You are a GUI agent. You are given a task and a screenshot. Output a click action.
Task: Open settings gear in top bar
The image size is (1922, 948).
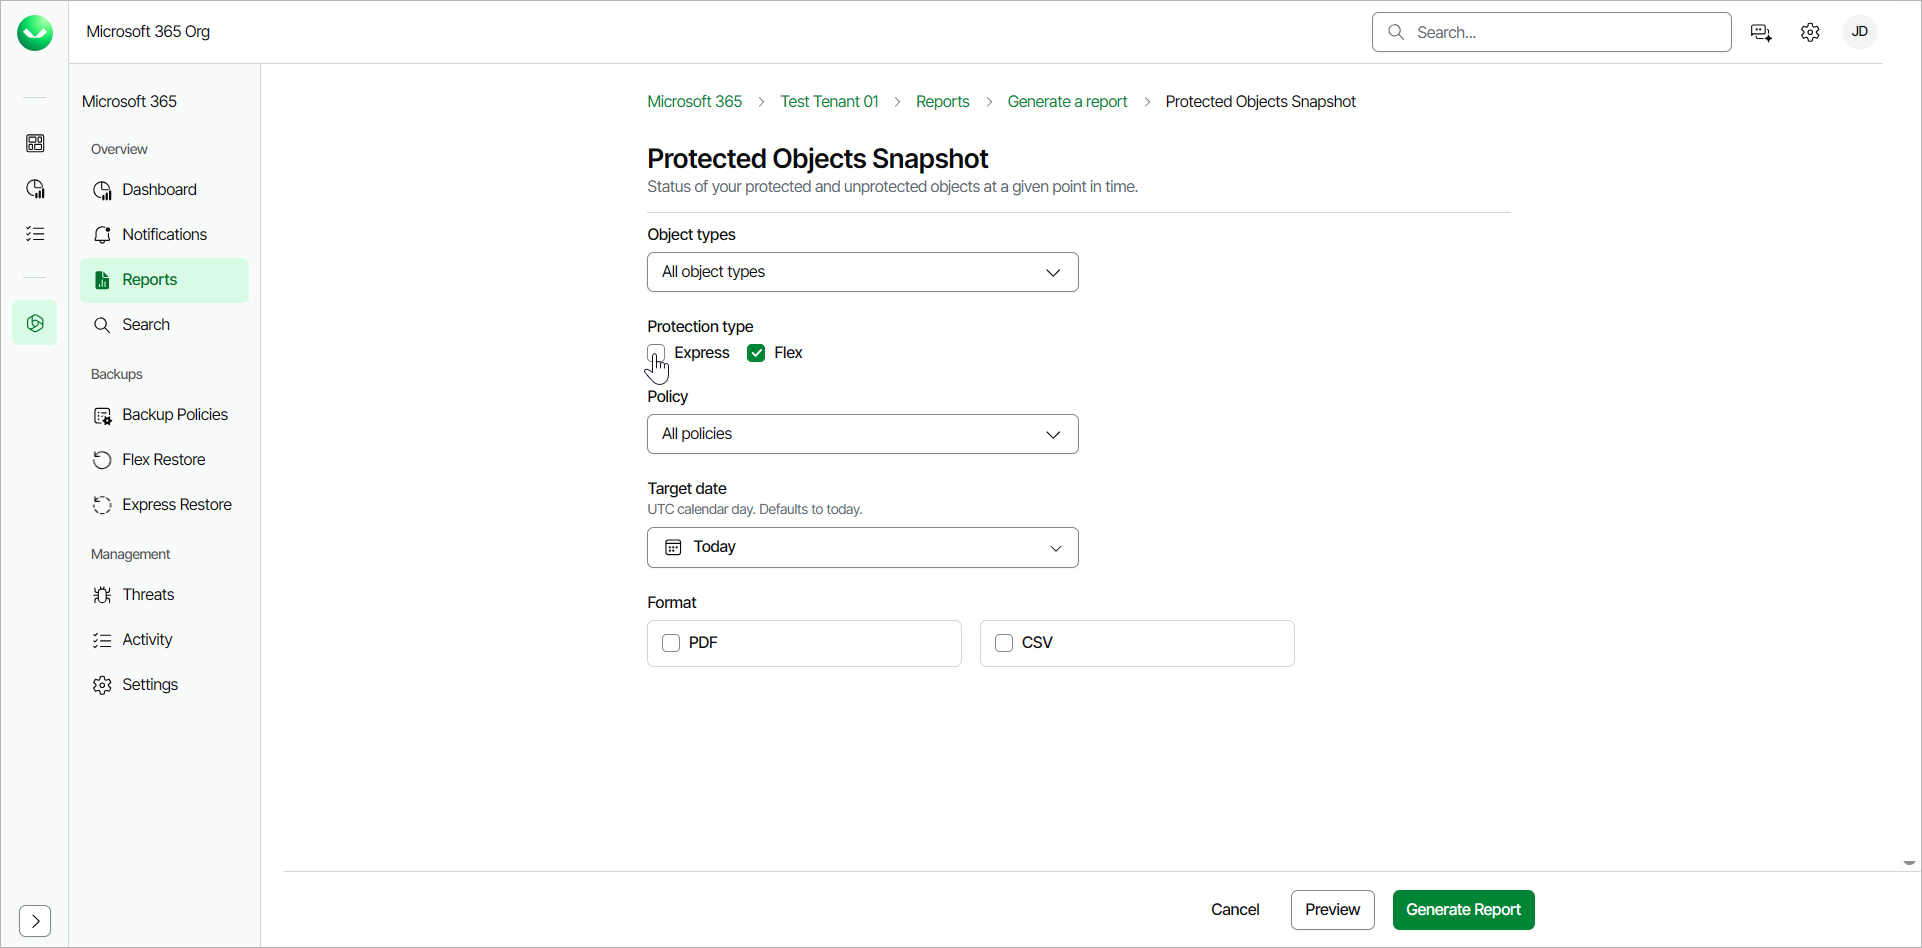[x=1810, y=33]
